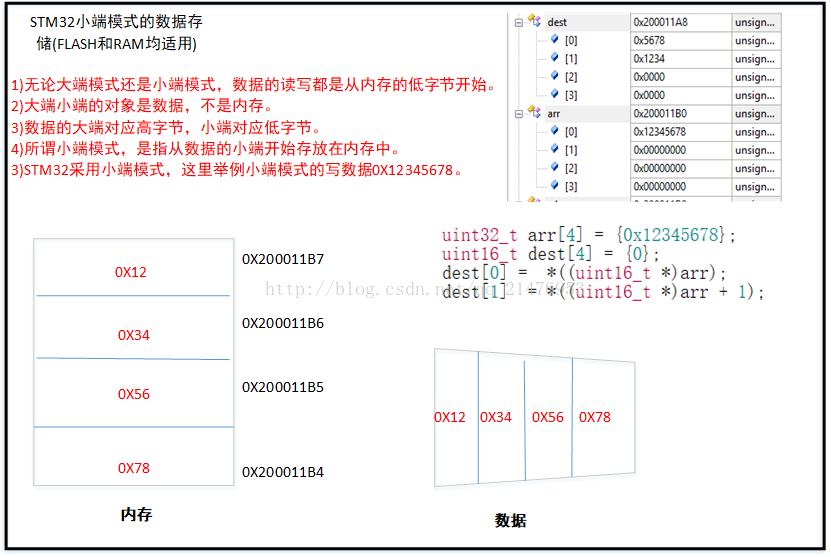Click the address label 0X200011B7
Image resolution: width=831 pixels, height=557 pixels.
(283, 259)
